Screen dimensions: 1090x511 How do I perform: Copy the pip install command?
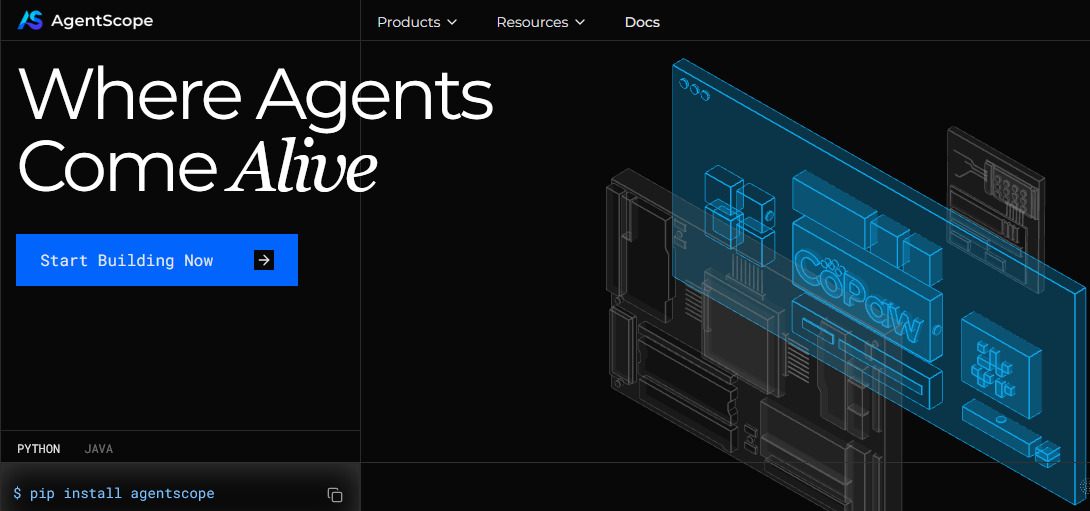pos(334,494)
